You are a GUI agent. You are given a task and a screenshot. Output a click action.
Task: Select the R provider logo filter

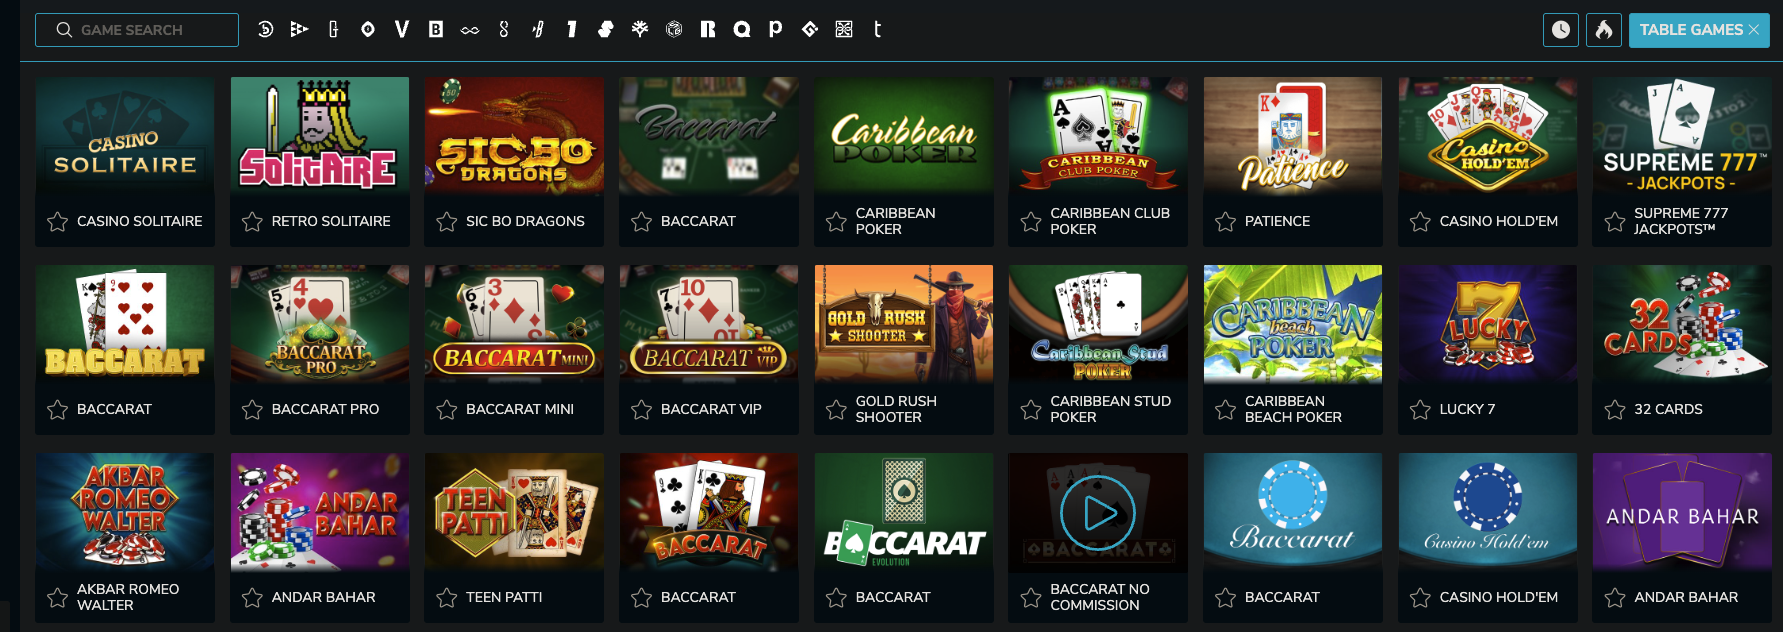707,30
